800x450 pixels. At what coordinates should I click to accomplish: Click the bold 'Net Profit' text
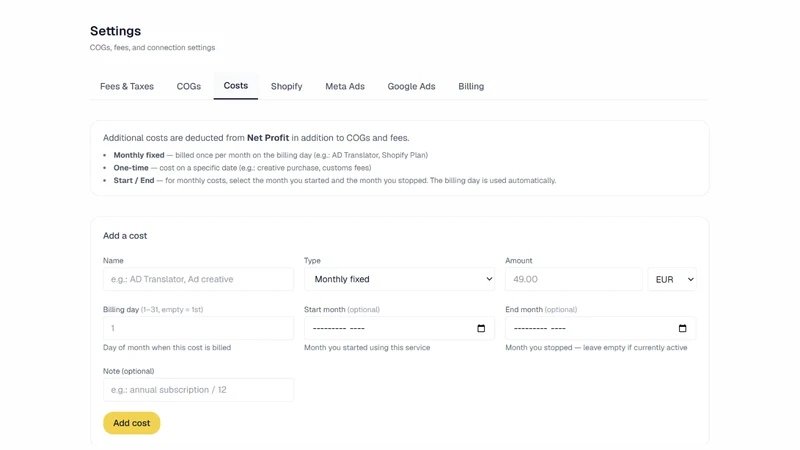[x=268, y=138]
